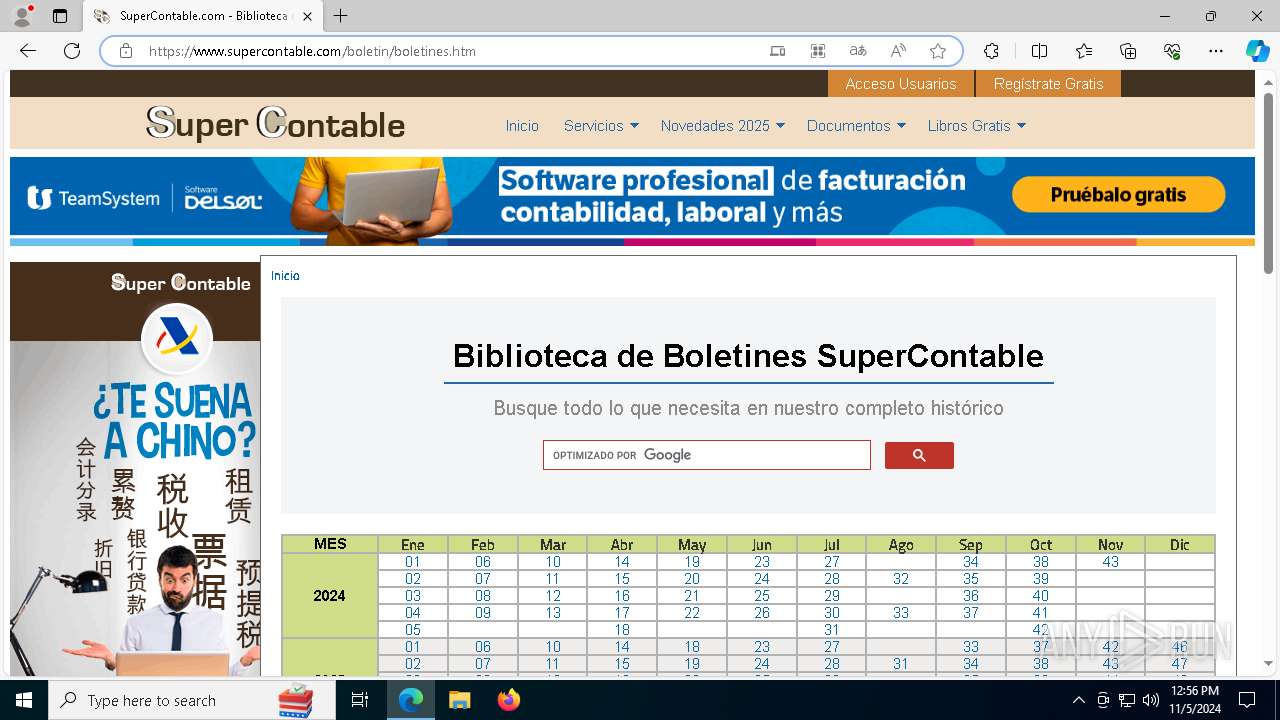Add this page to favorites star

pos(938,51)
